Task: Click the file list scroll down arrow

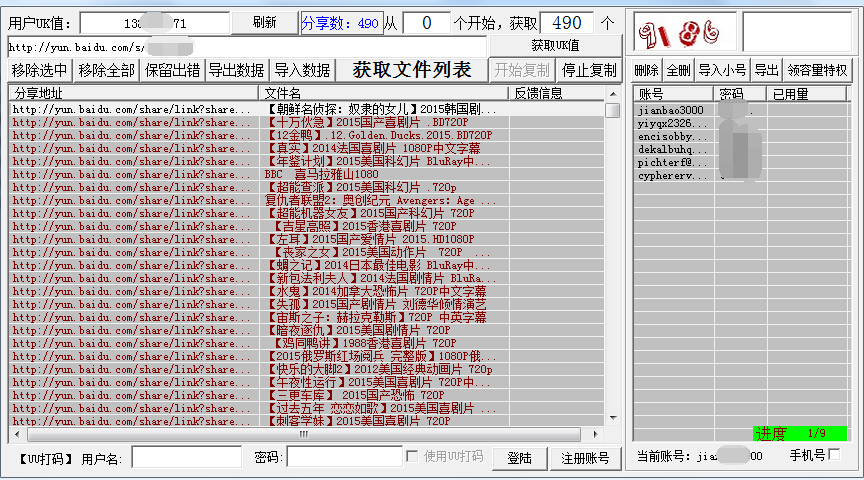Action: 613,418
